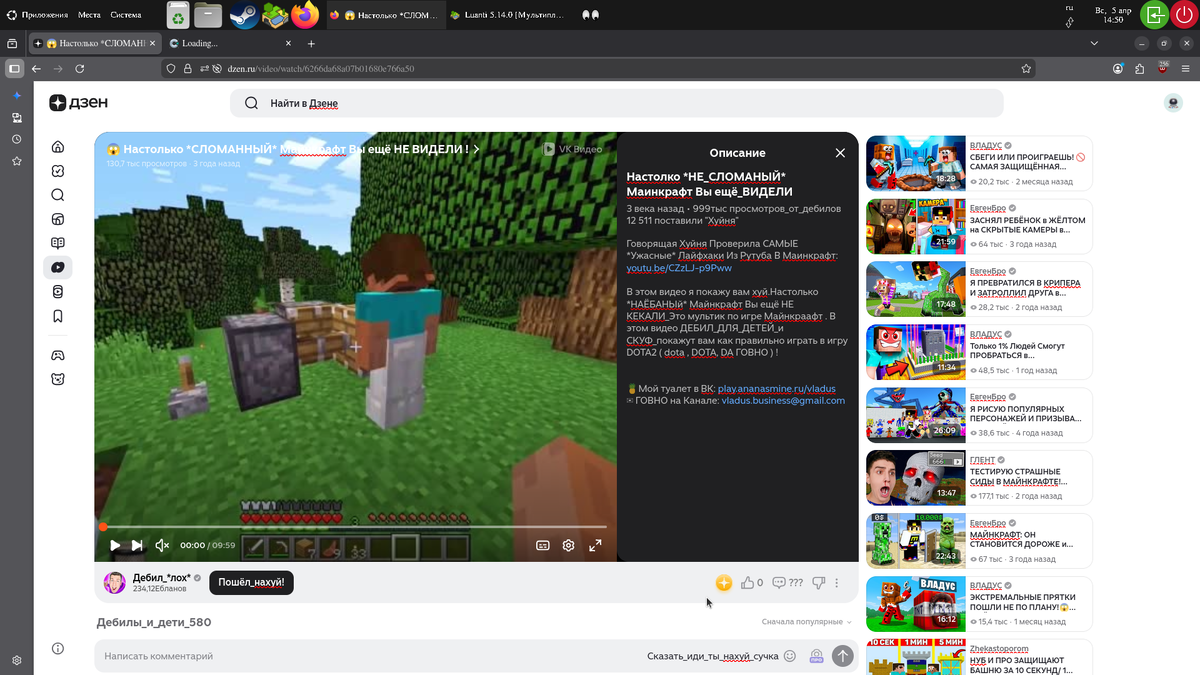Toggle the browser sidebar button
The width and height of the screenshot is (1200, 675).
tap(14, 69)
